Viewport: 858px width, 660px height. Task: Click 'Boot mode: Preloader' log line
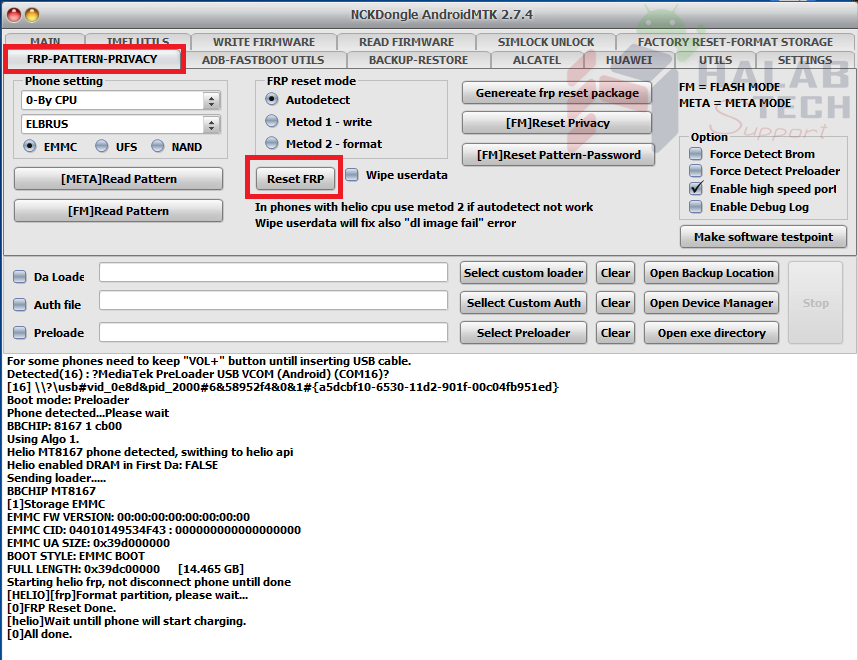[x=68, y=400]
